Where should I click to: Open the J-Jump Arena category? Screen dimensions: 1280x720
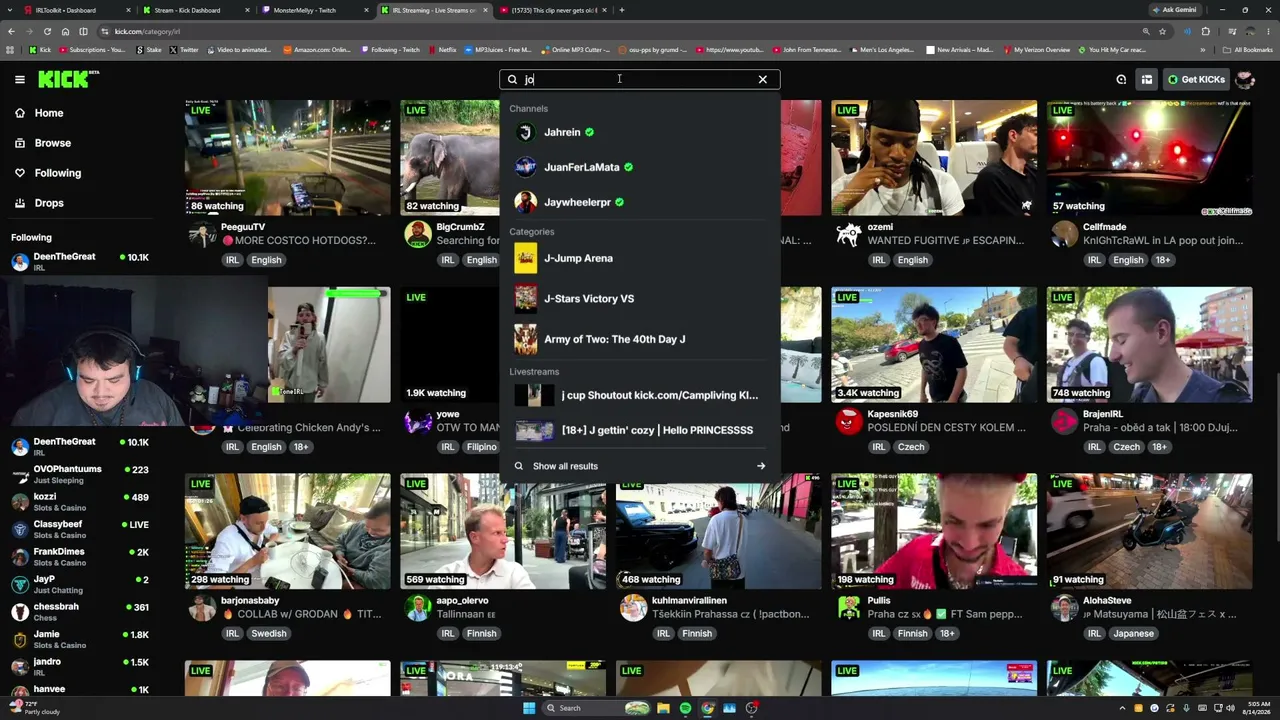pyautogui.click(x=640, y=258)
